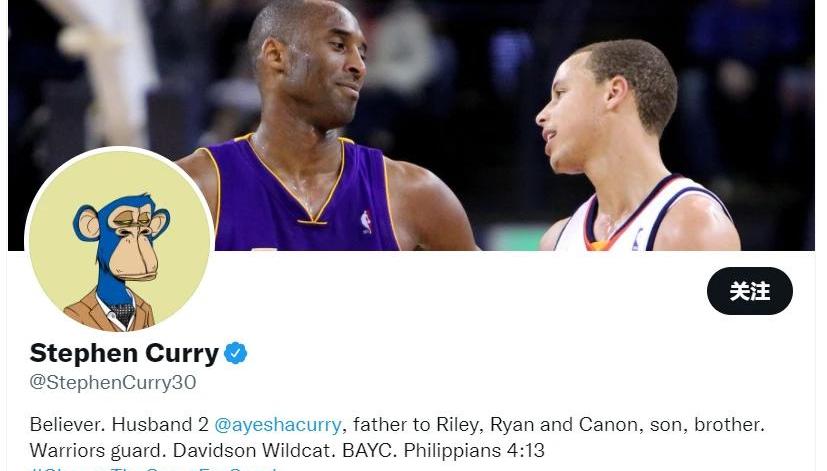Viewport: 827px width, 471px height.
Task: Open the blue ape profile avatar
Action: [x=120, y=241]
